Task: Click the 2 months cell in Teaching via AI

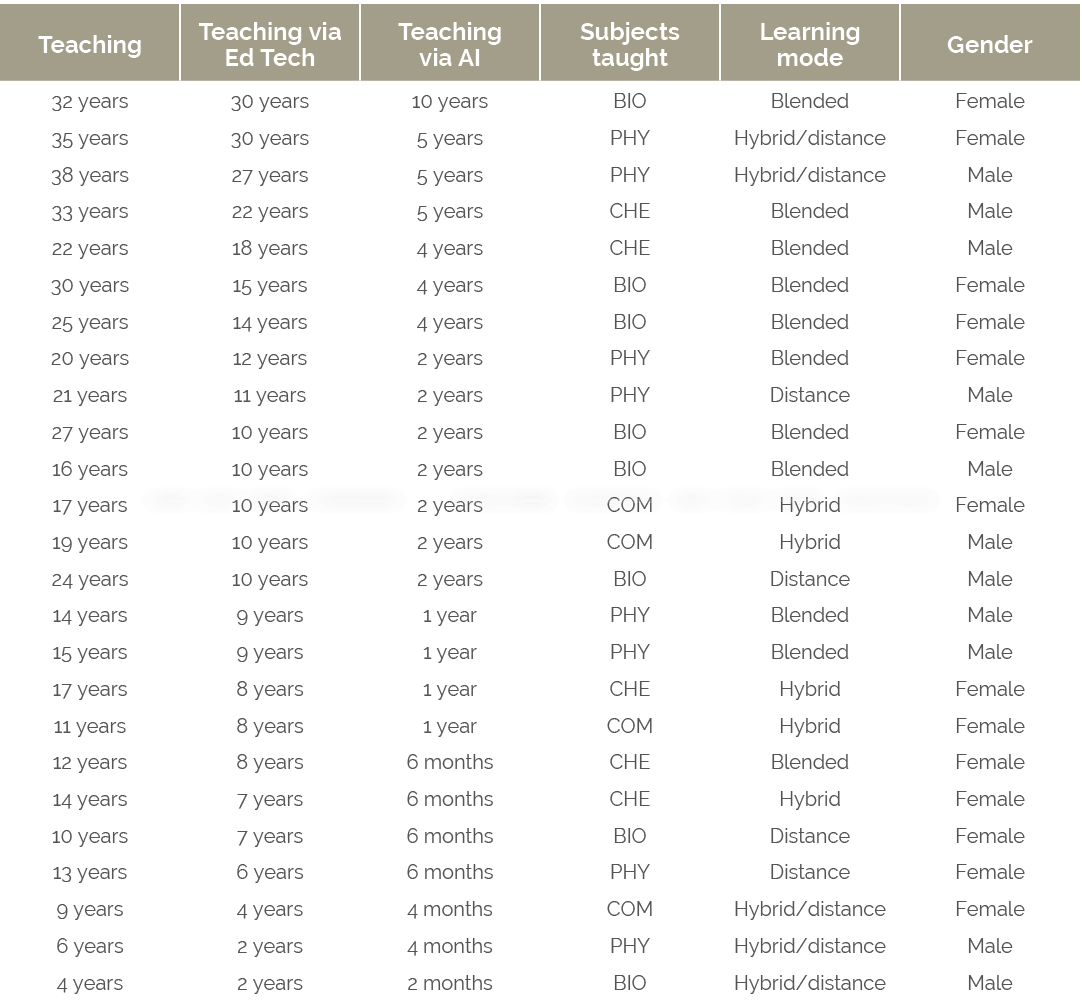Action: click(449, 983)
